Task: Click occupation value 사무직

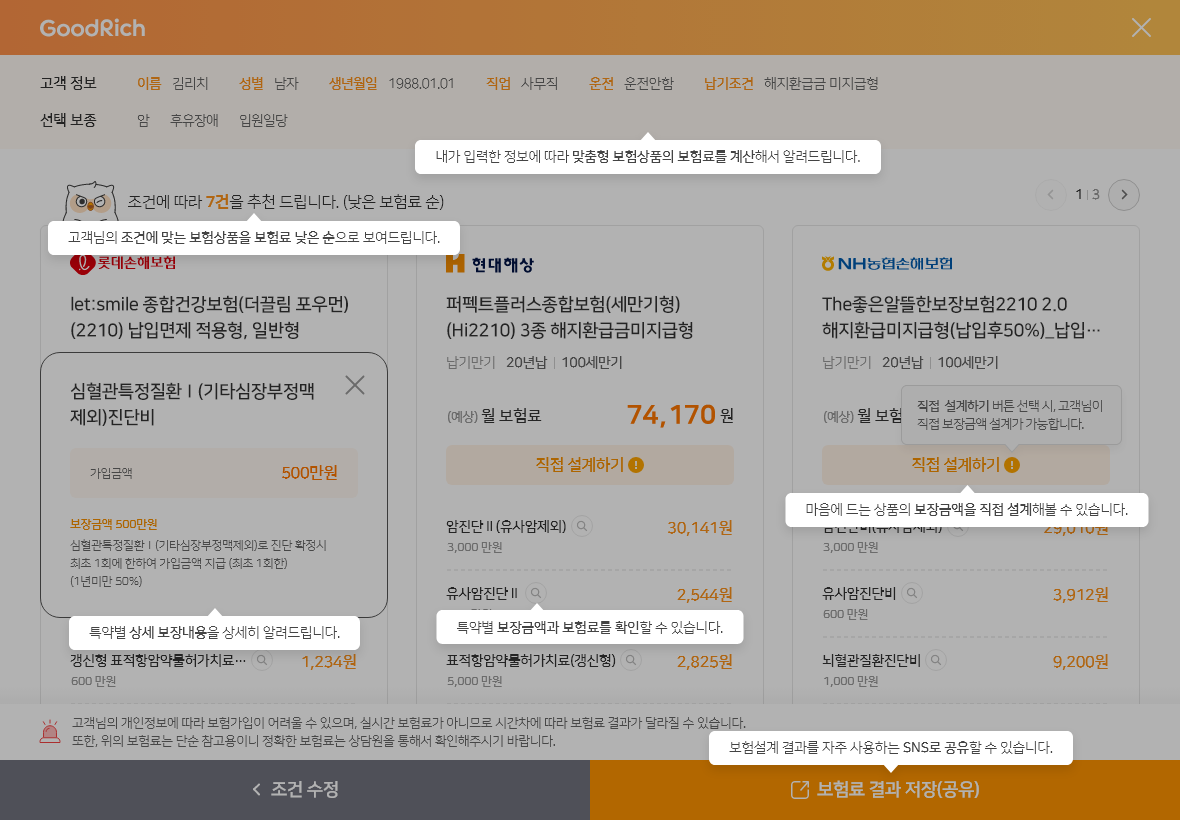Action: point(540,84)
